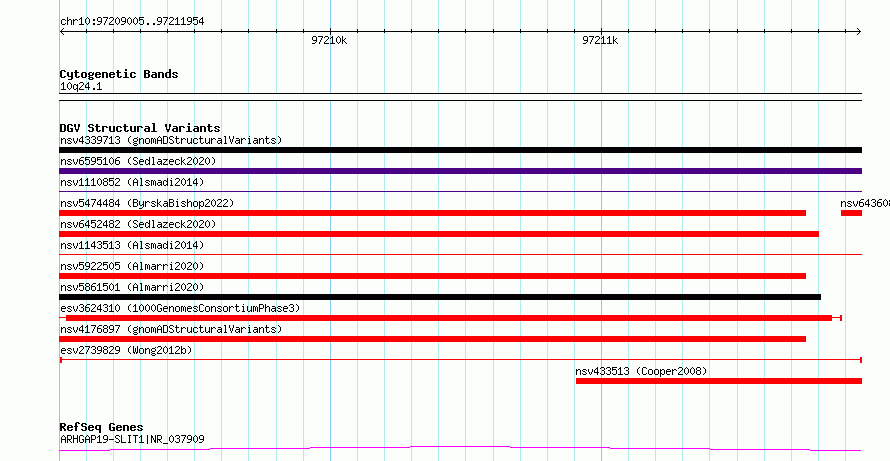Click the red bar of nsv4176897

(433, 339)
